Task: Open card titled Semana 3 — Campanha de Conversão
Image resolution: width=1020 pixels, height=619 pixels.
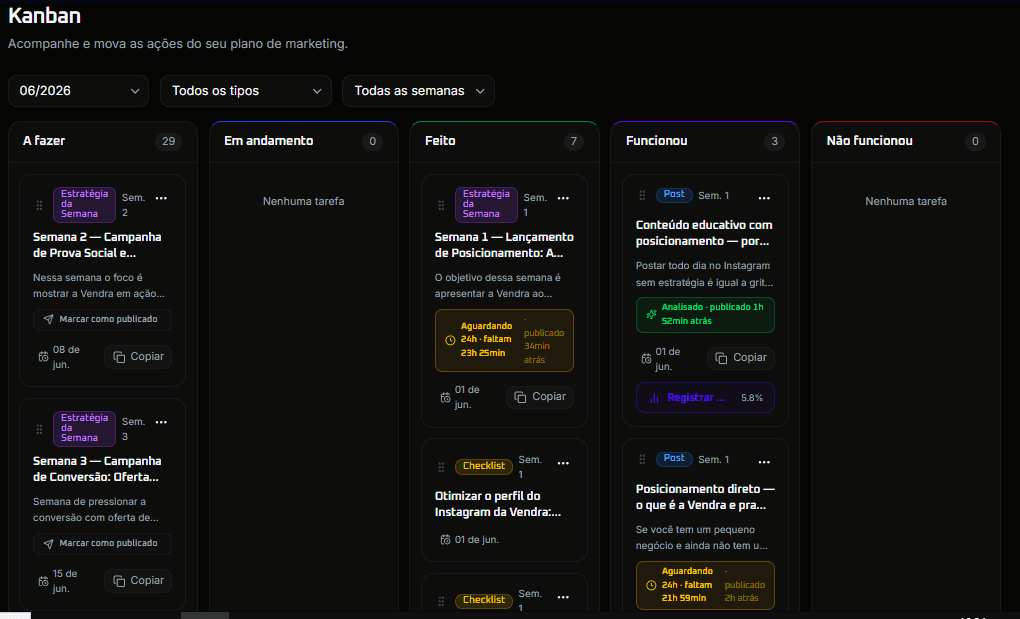Action: (x=98, y=469)
